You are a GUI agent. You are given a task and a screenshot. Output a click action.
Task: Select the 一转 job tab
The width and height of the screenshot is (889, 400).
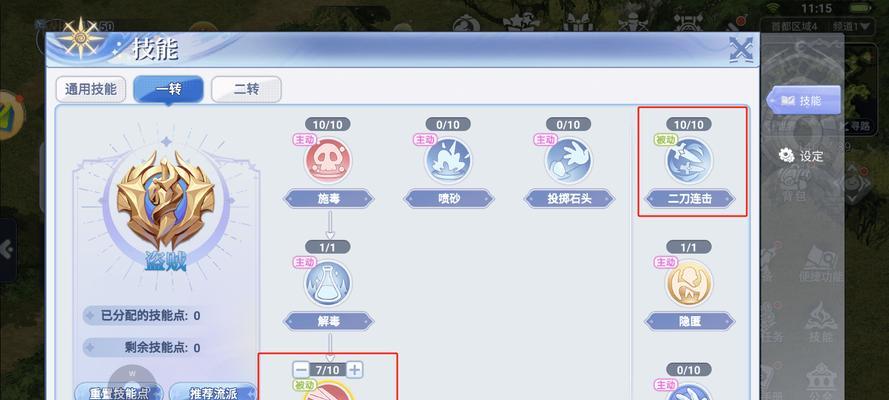coord(168,90)
